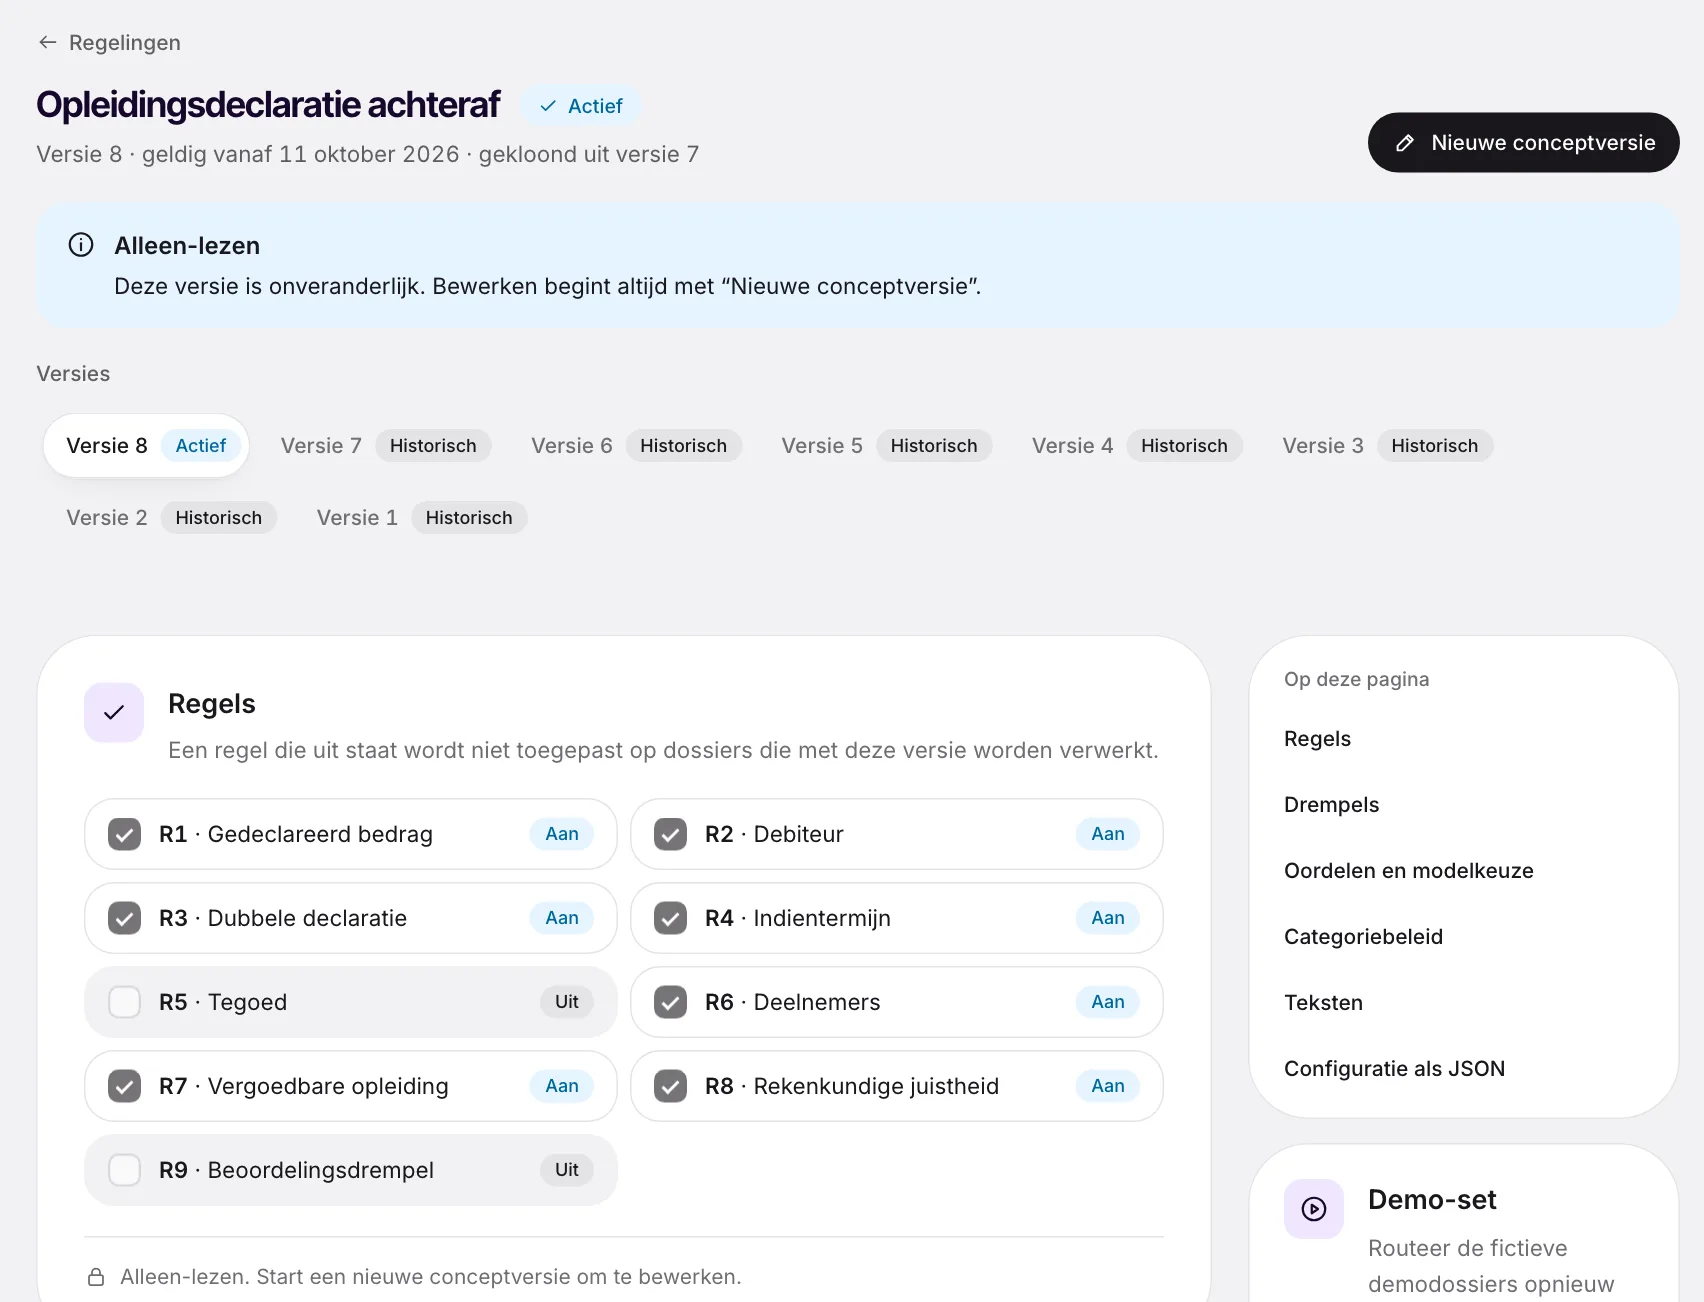Click the Uit badge on R5 Tegoed

[x=567, y=1002]
